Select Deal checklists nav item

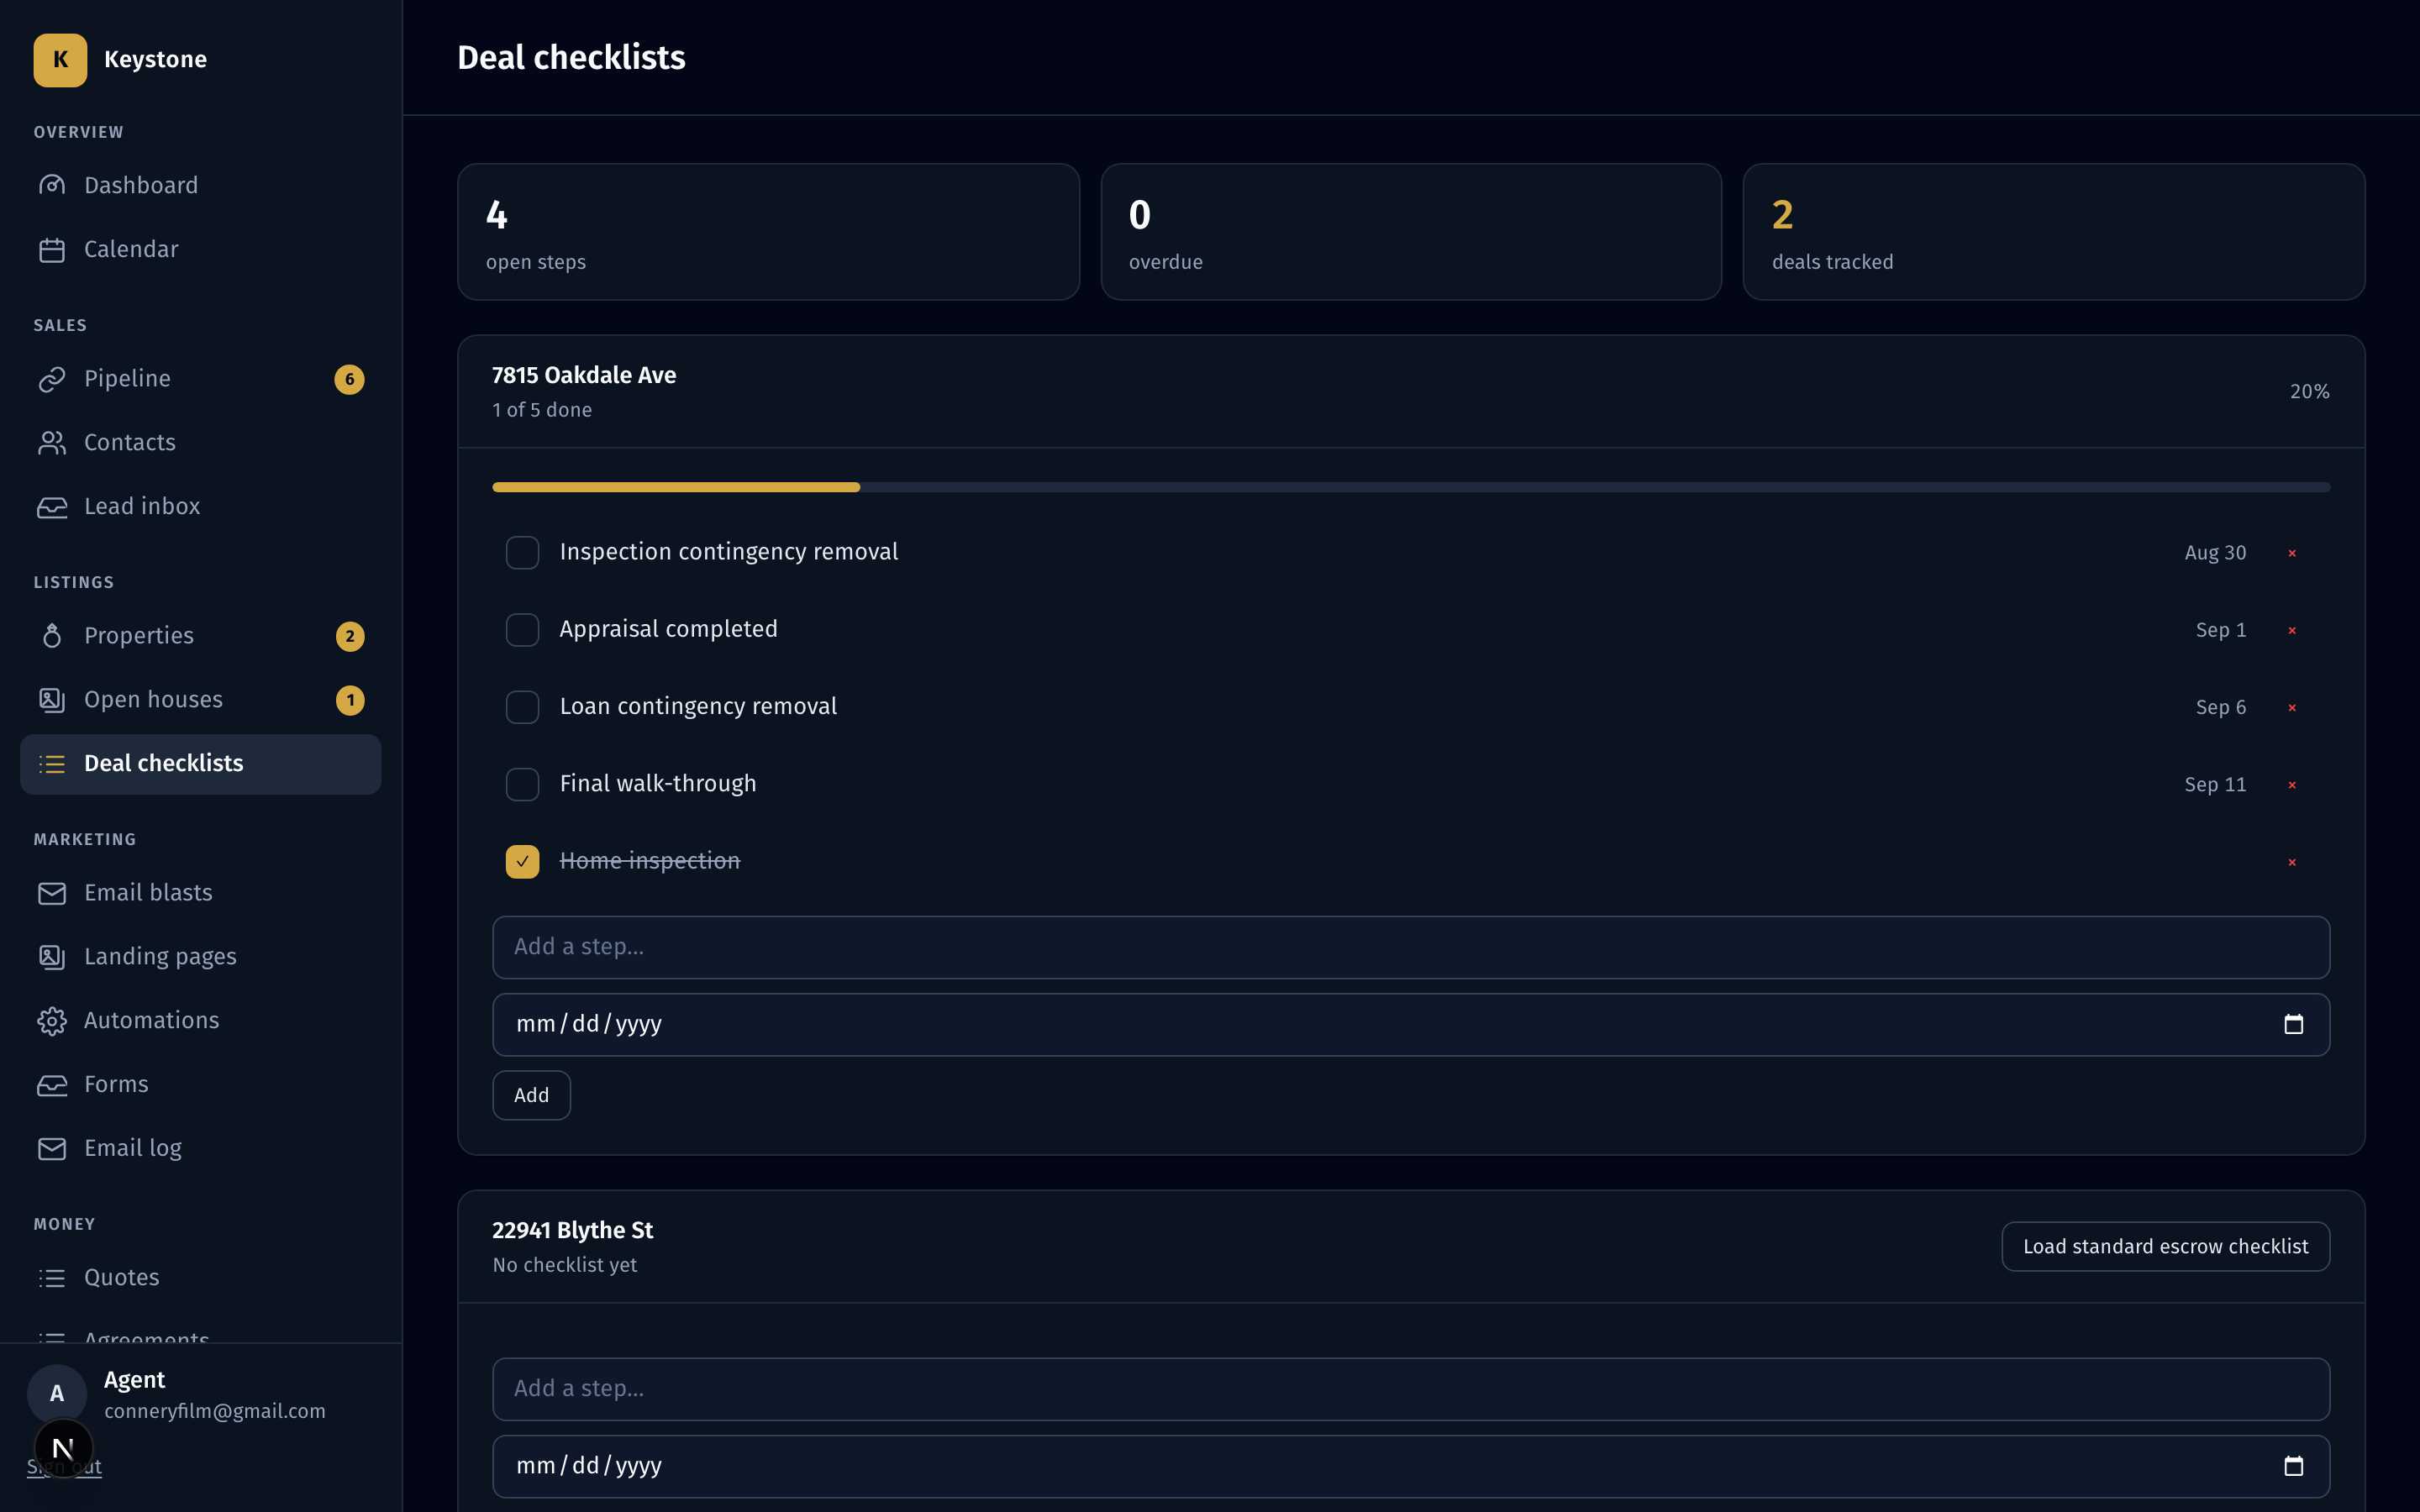tap(200, 764)
